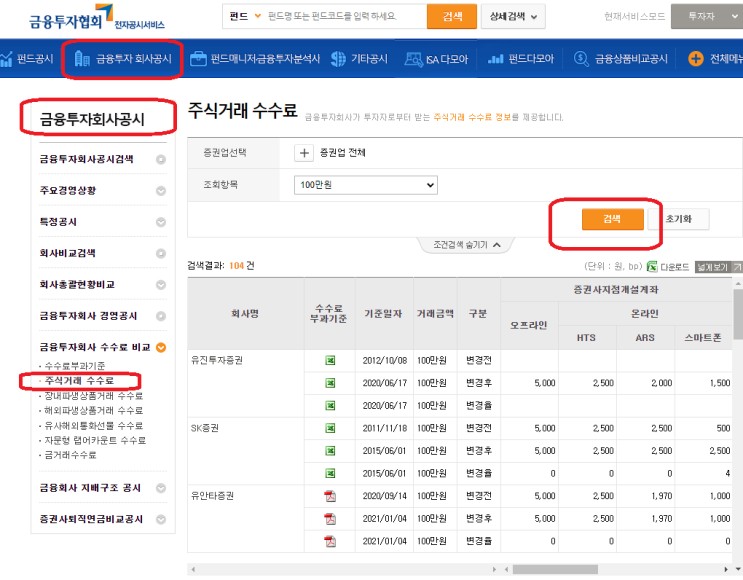This screenshot has height=580, width=743.
Task: Click the plus icon beside 증권업 전체
Action: pyautogui.click(x=303, y=153)
